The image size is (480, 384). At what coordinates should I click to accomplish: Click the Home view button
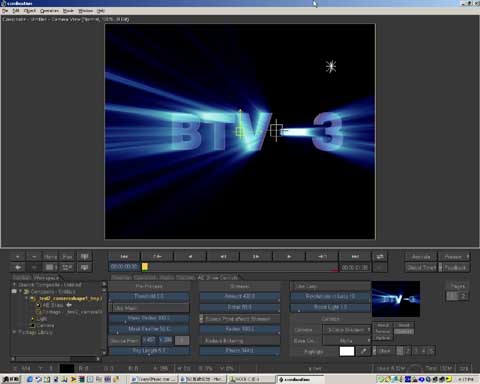click(x=50, y=257)
